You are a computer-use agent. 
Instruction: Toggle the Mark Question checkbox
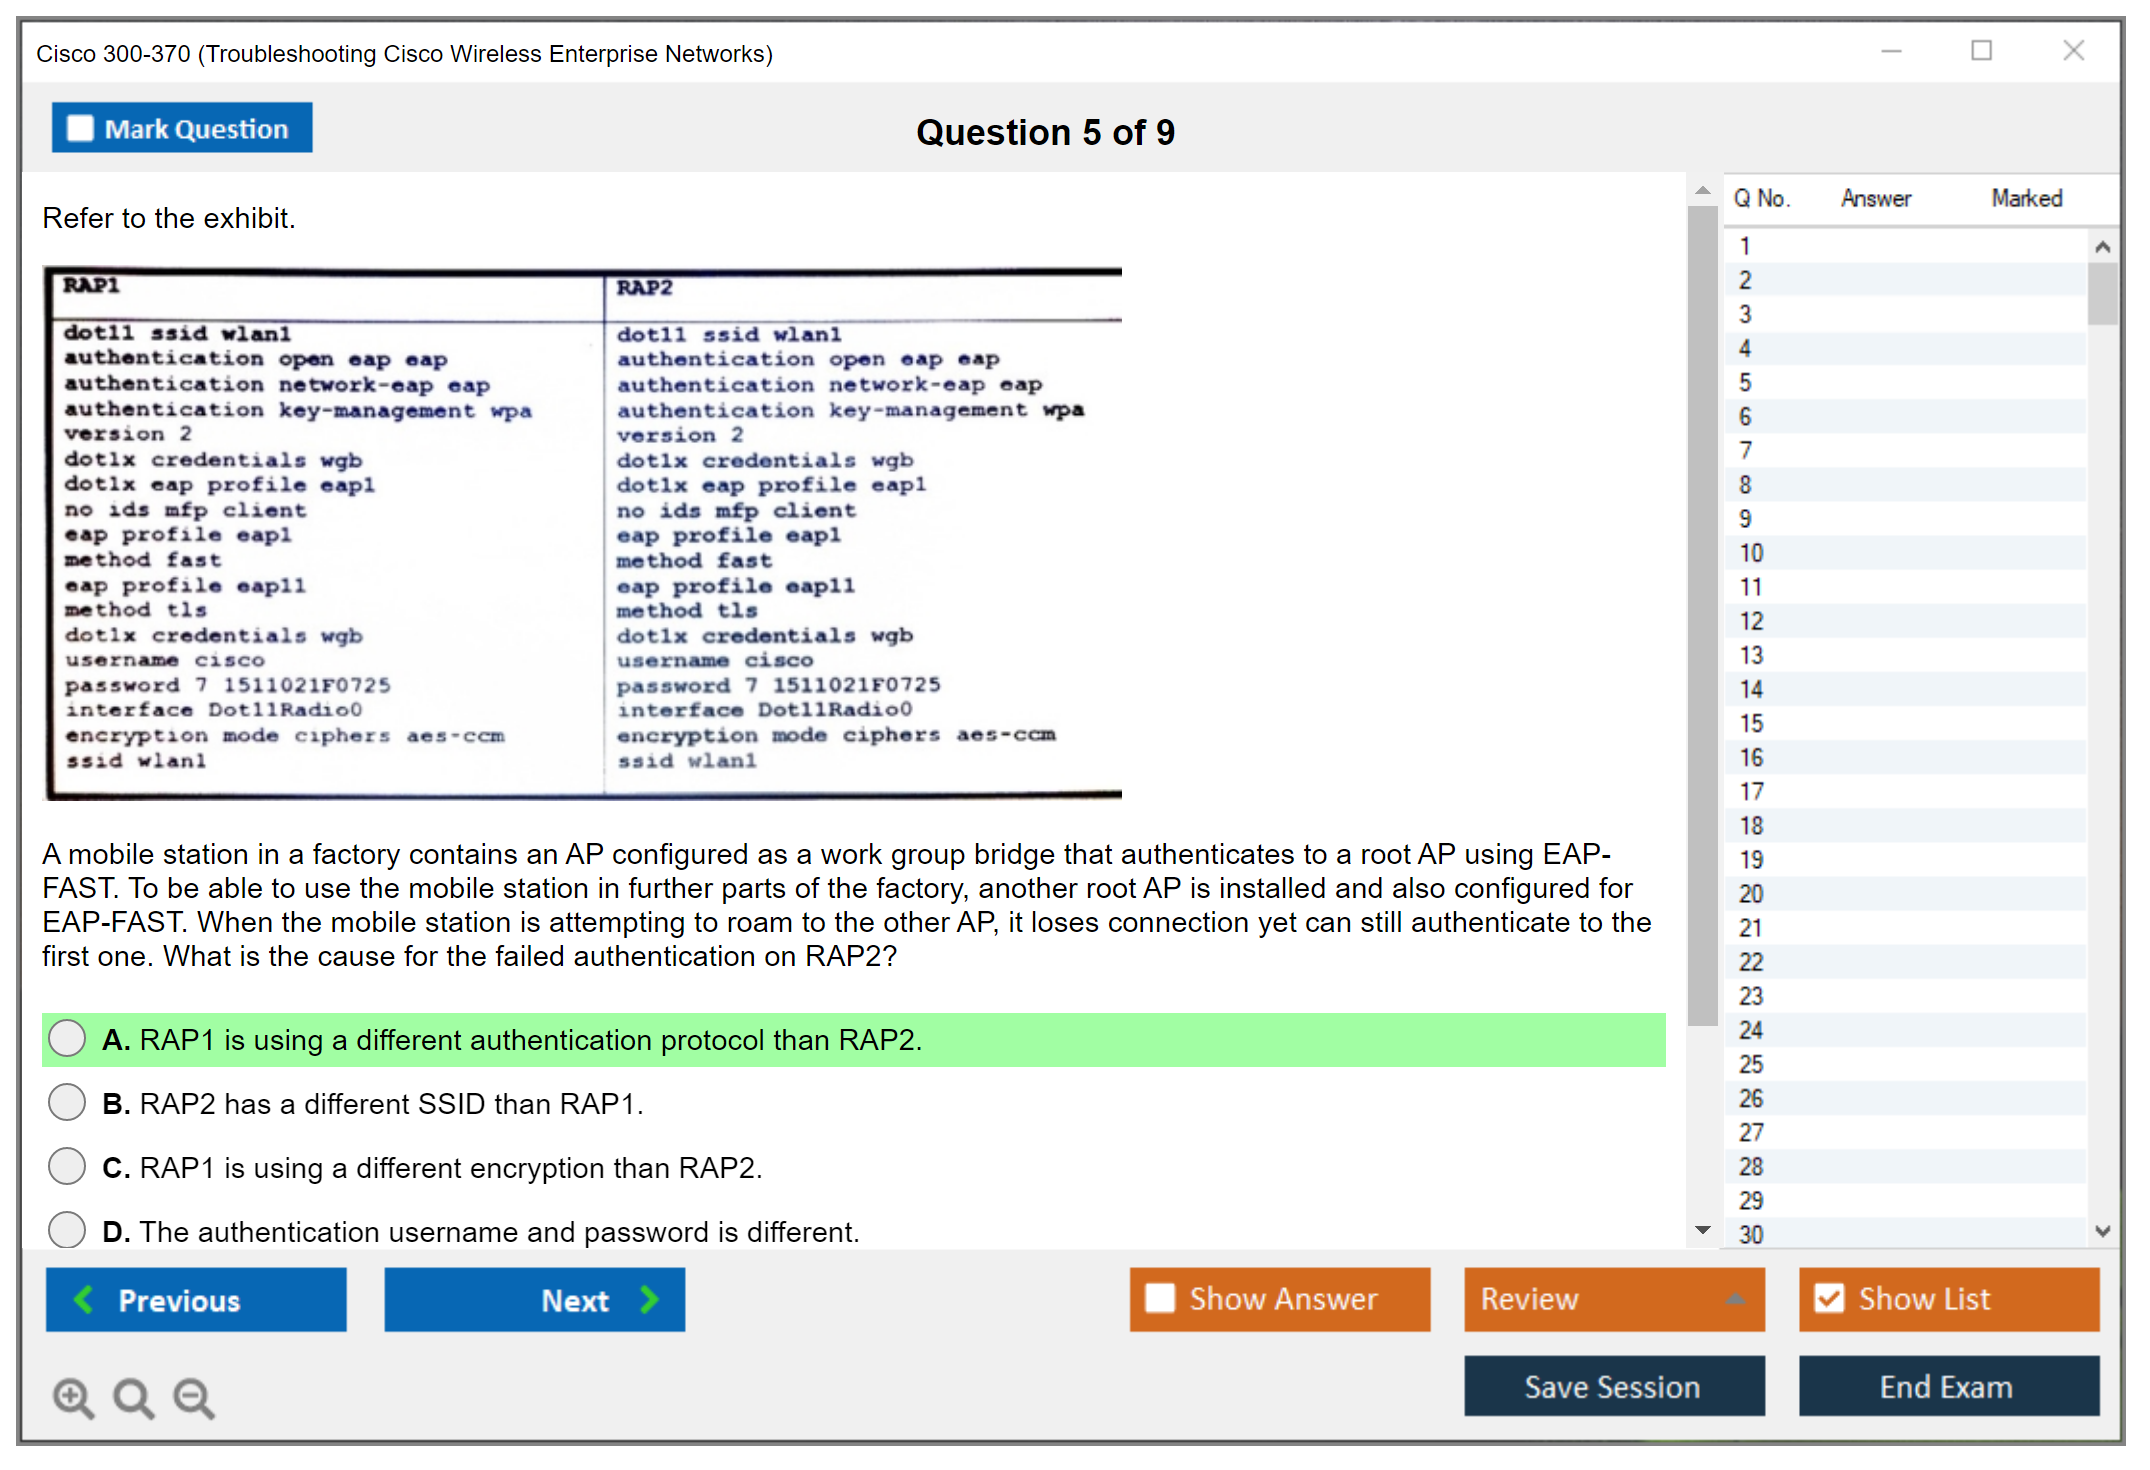(80, 128)
